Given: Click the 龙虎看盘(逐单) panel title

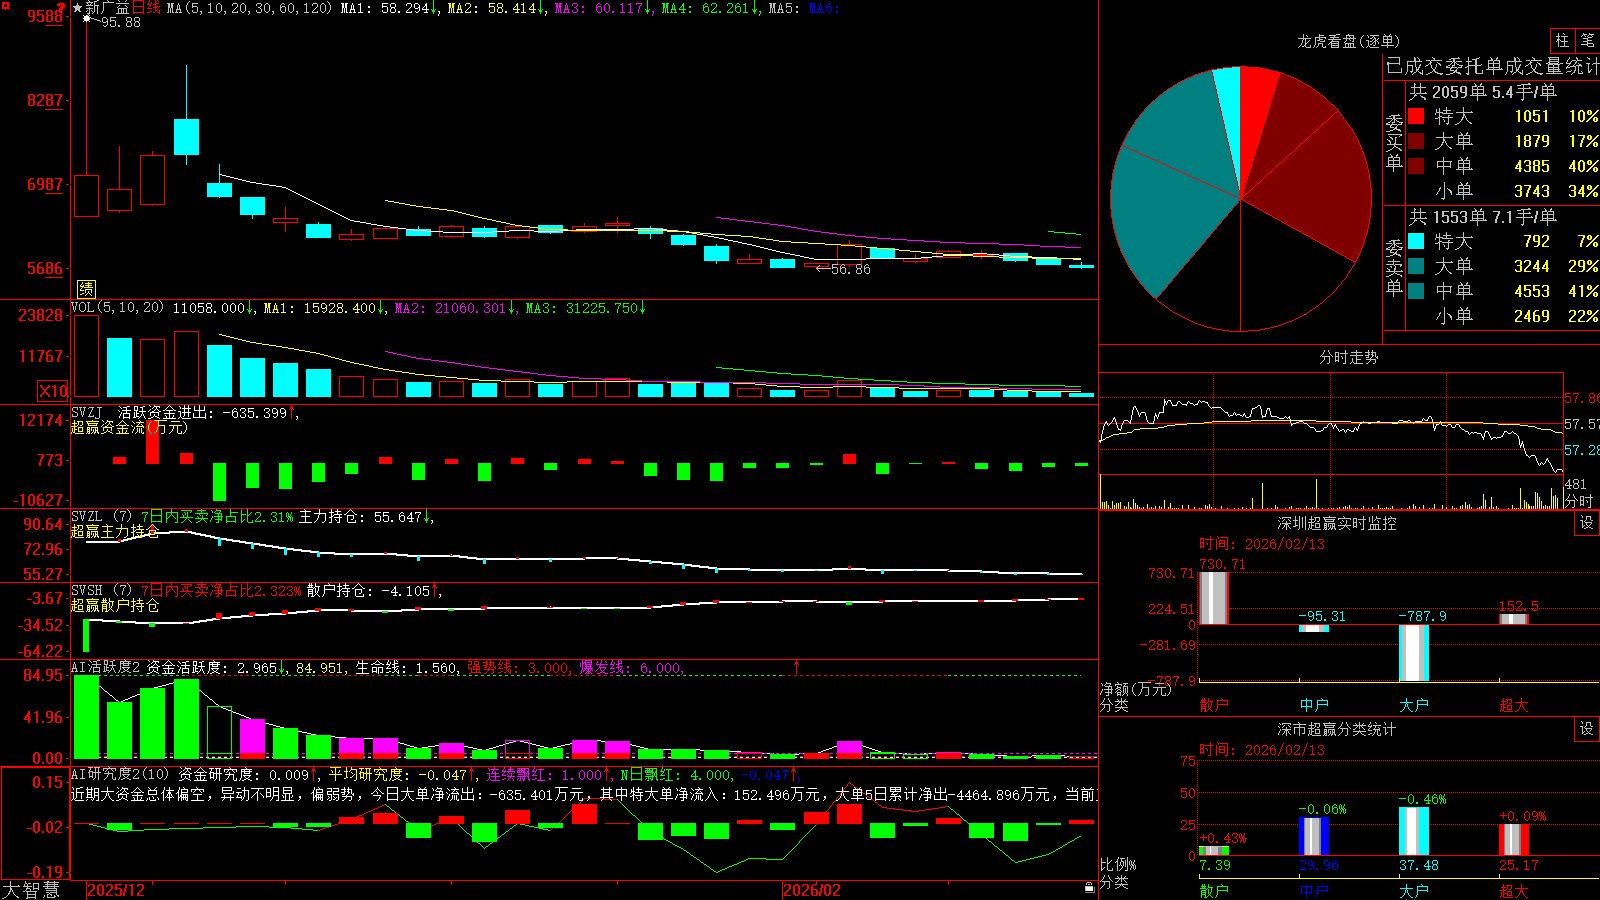Looking at the screenshot, I should (x=1348, y=41).
